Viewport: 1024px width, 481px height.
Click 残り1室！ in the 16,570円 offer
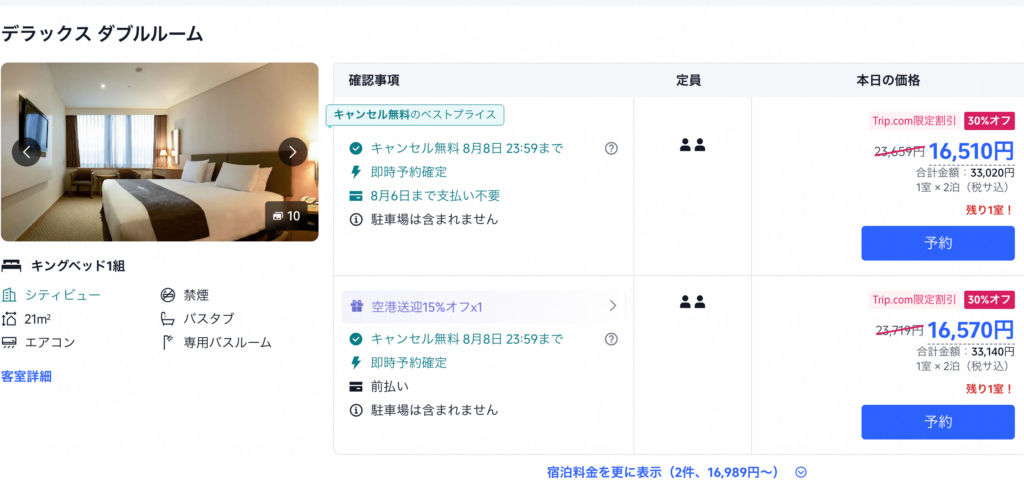(x=990, y=389)
